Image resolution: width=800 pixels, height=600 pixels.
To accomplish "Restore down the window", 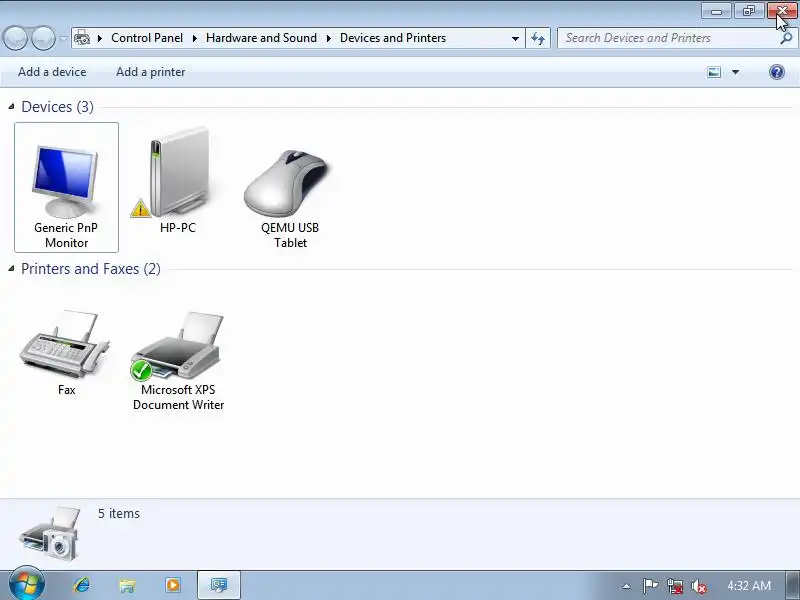I will tap(748, 11).
